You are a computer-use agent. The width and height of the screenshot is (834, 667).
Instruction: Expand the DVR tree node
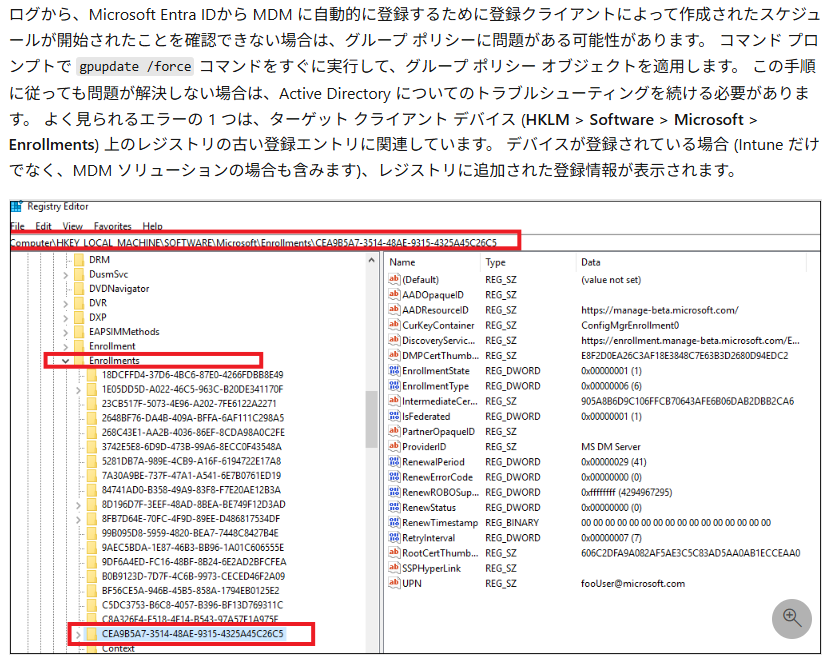tap(65, 303)
